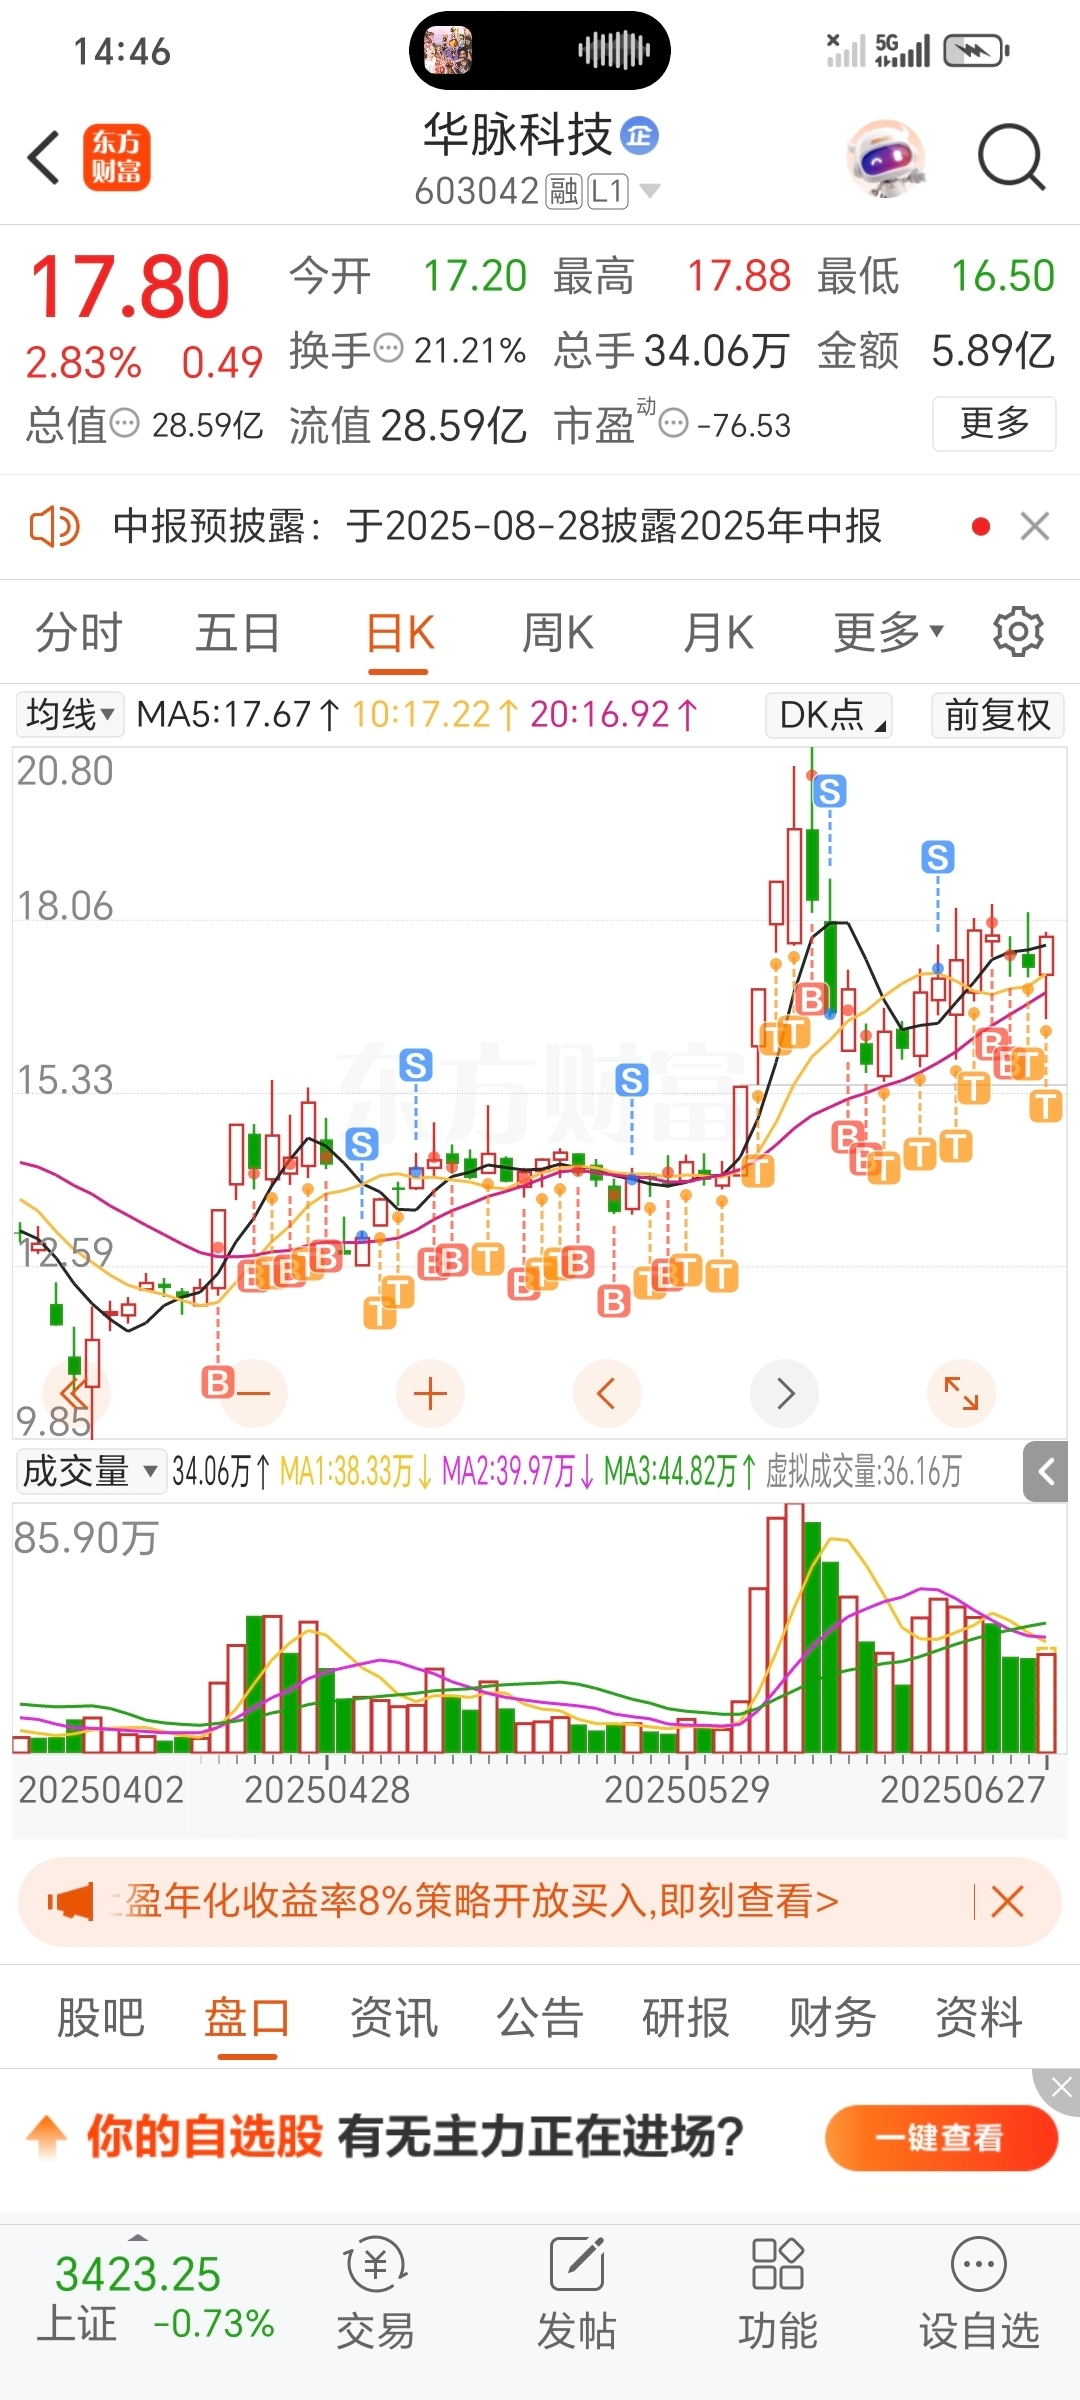The height and width of the screenshot is (2400, 1080).
Task: Tap the MA5:17.67 value label
Action: click(x=238, y=715)
